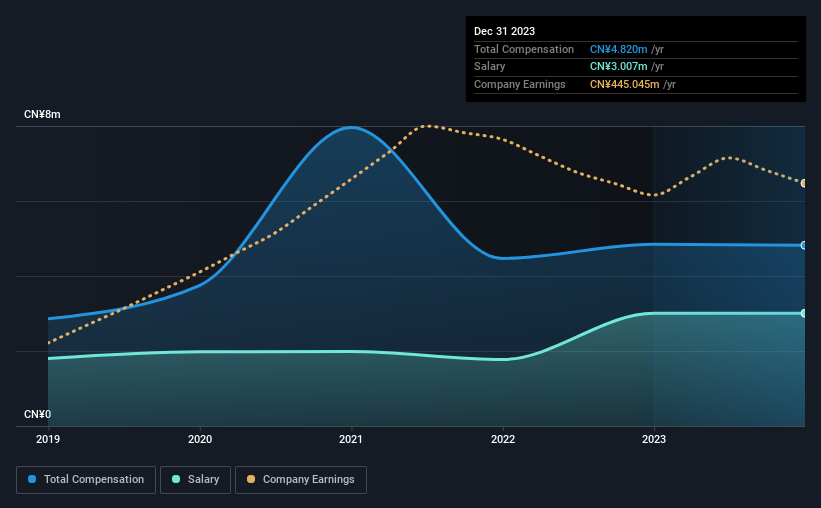The image size is (821, 508).
Task: Click the CN¥4.820m total compensation value
Action: point(618,49)
